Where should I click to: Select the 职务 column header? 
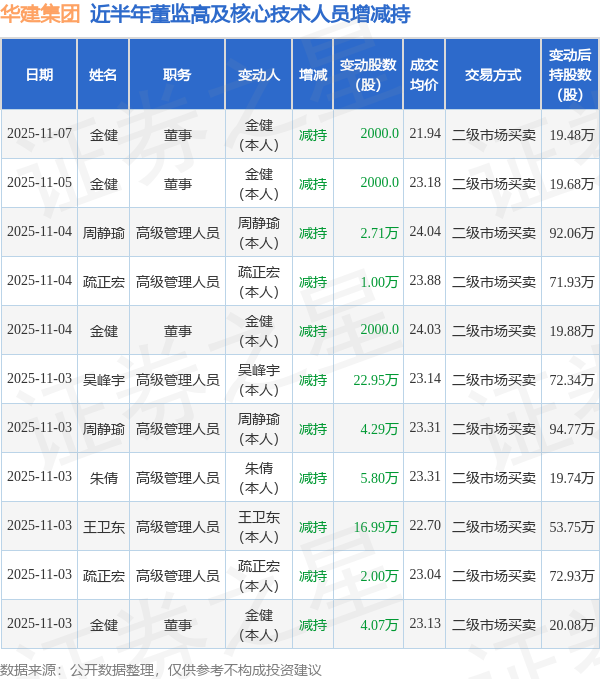pos(177,74)
